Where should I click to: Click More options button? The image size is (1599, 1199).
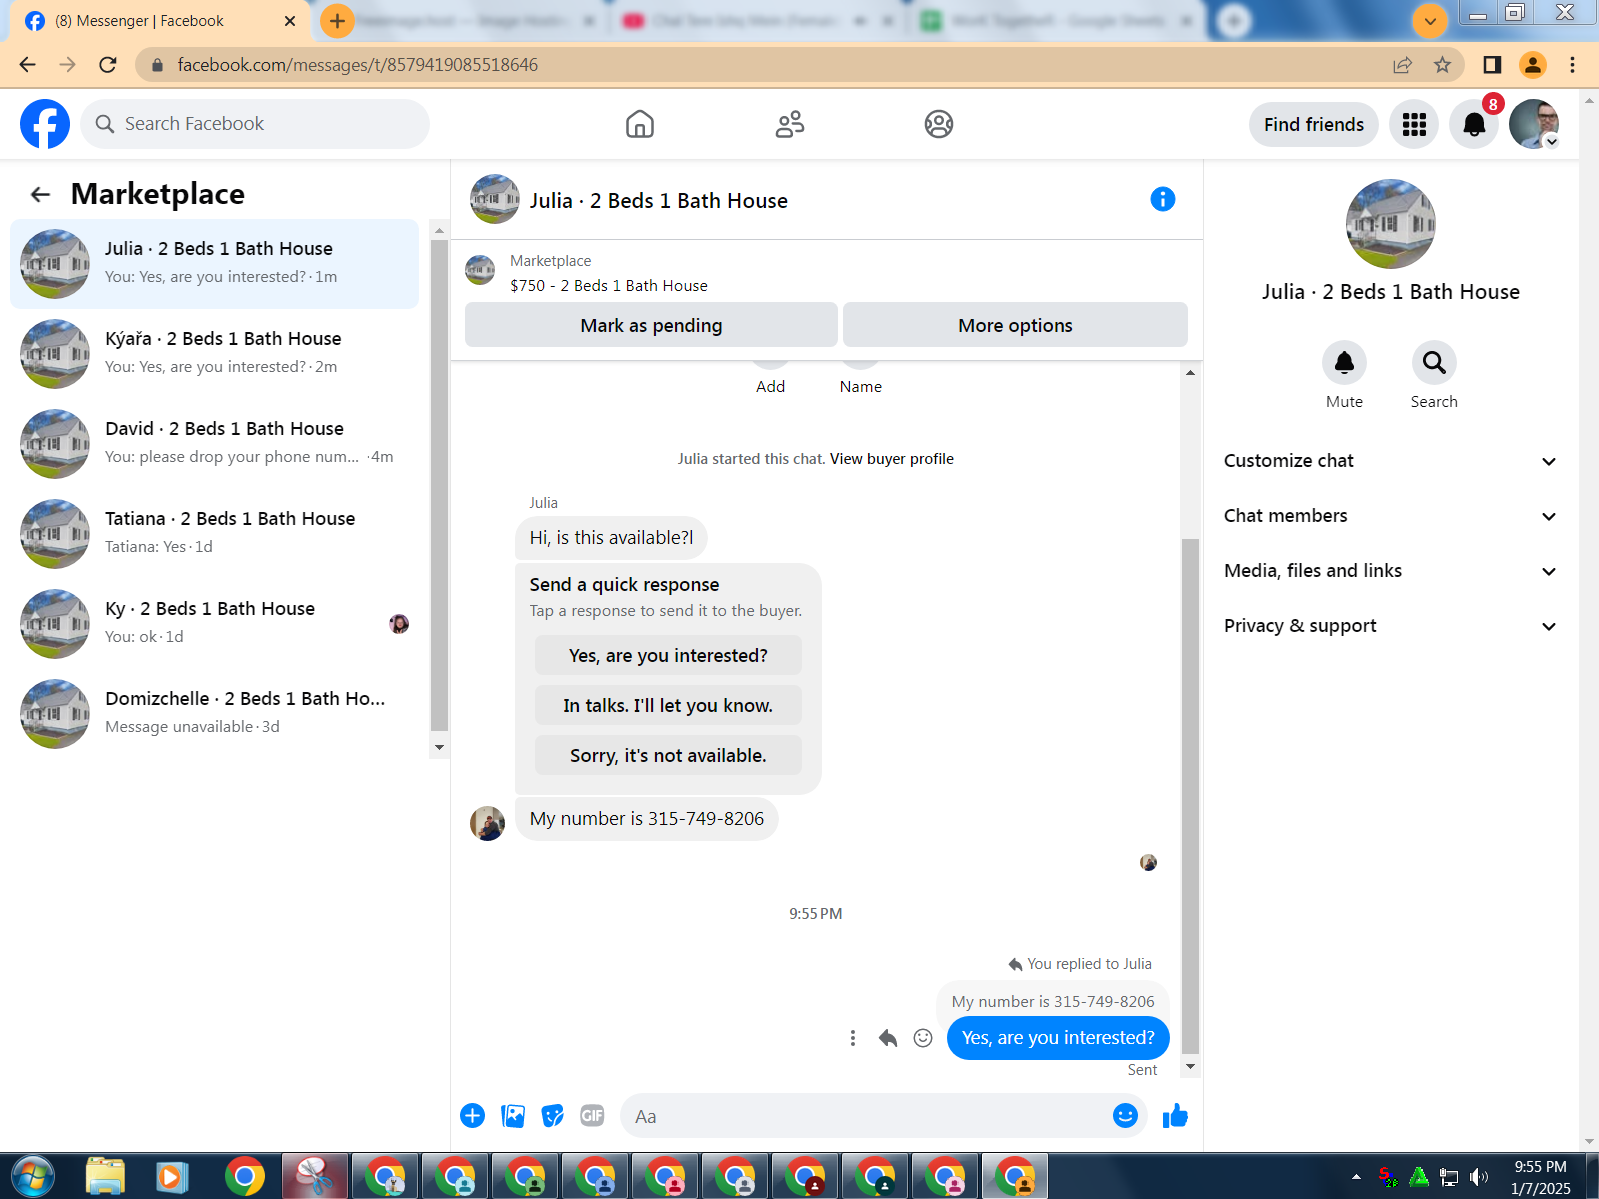(1015, 325)
